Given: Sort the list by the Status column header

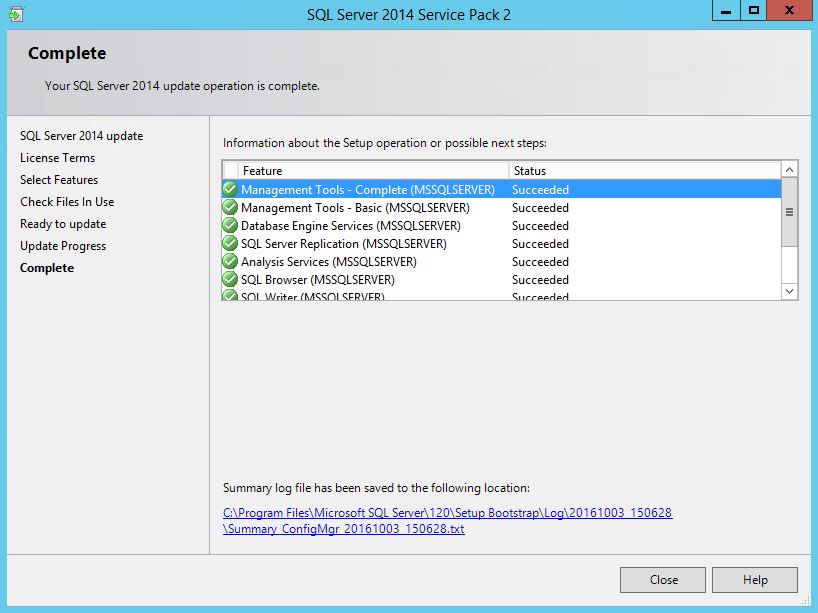Looking at the screenshot, I should [644, 171].
